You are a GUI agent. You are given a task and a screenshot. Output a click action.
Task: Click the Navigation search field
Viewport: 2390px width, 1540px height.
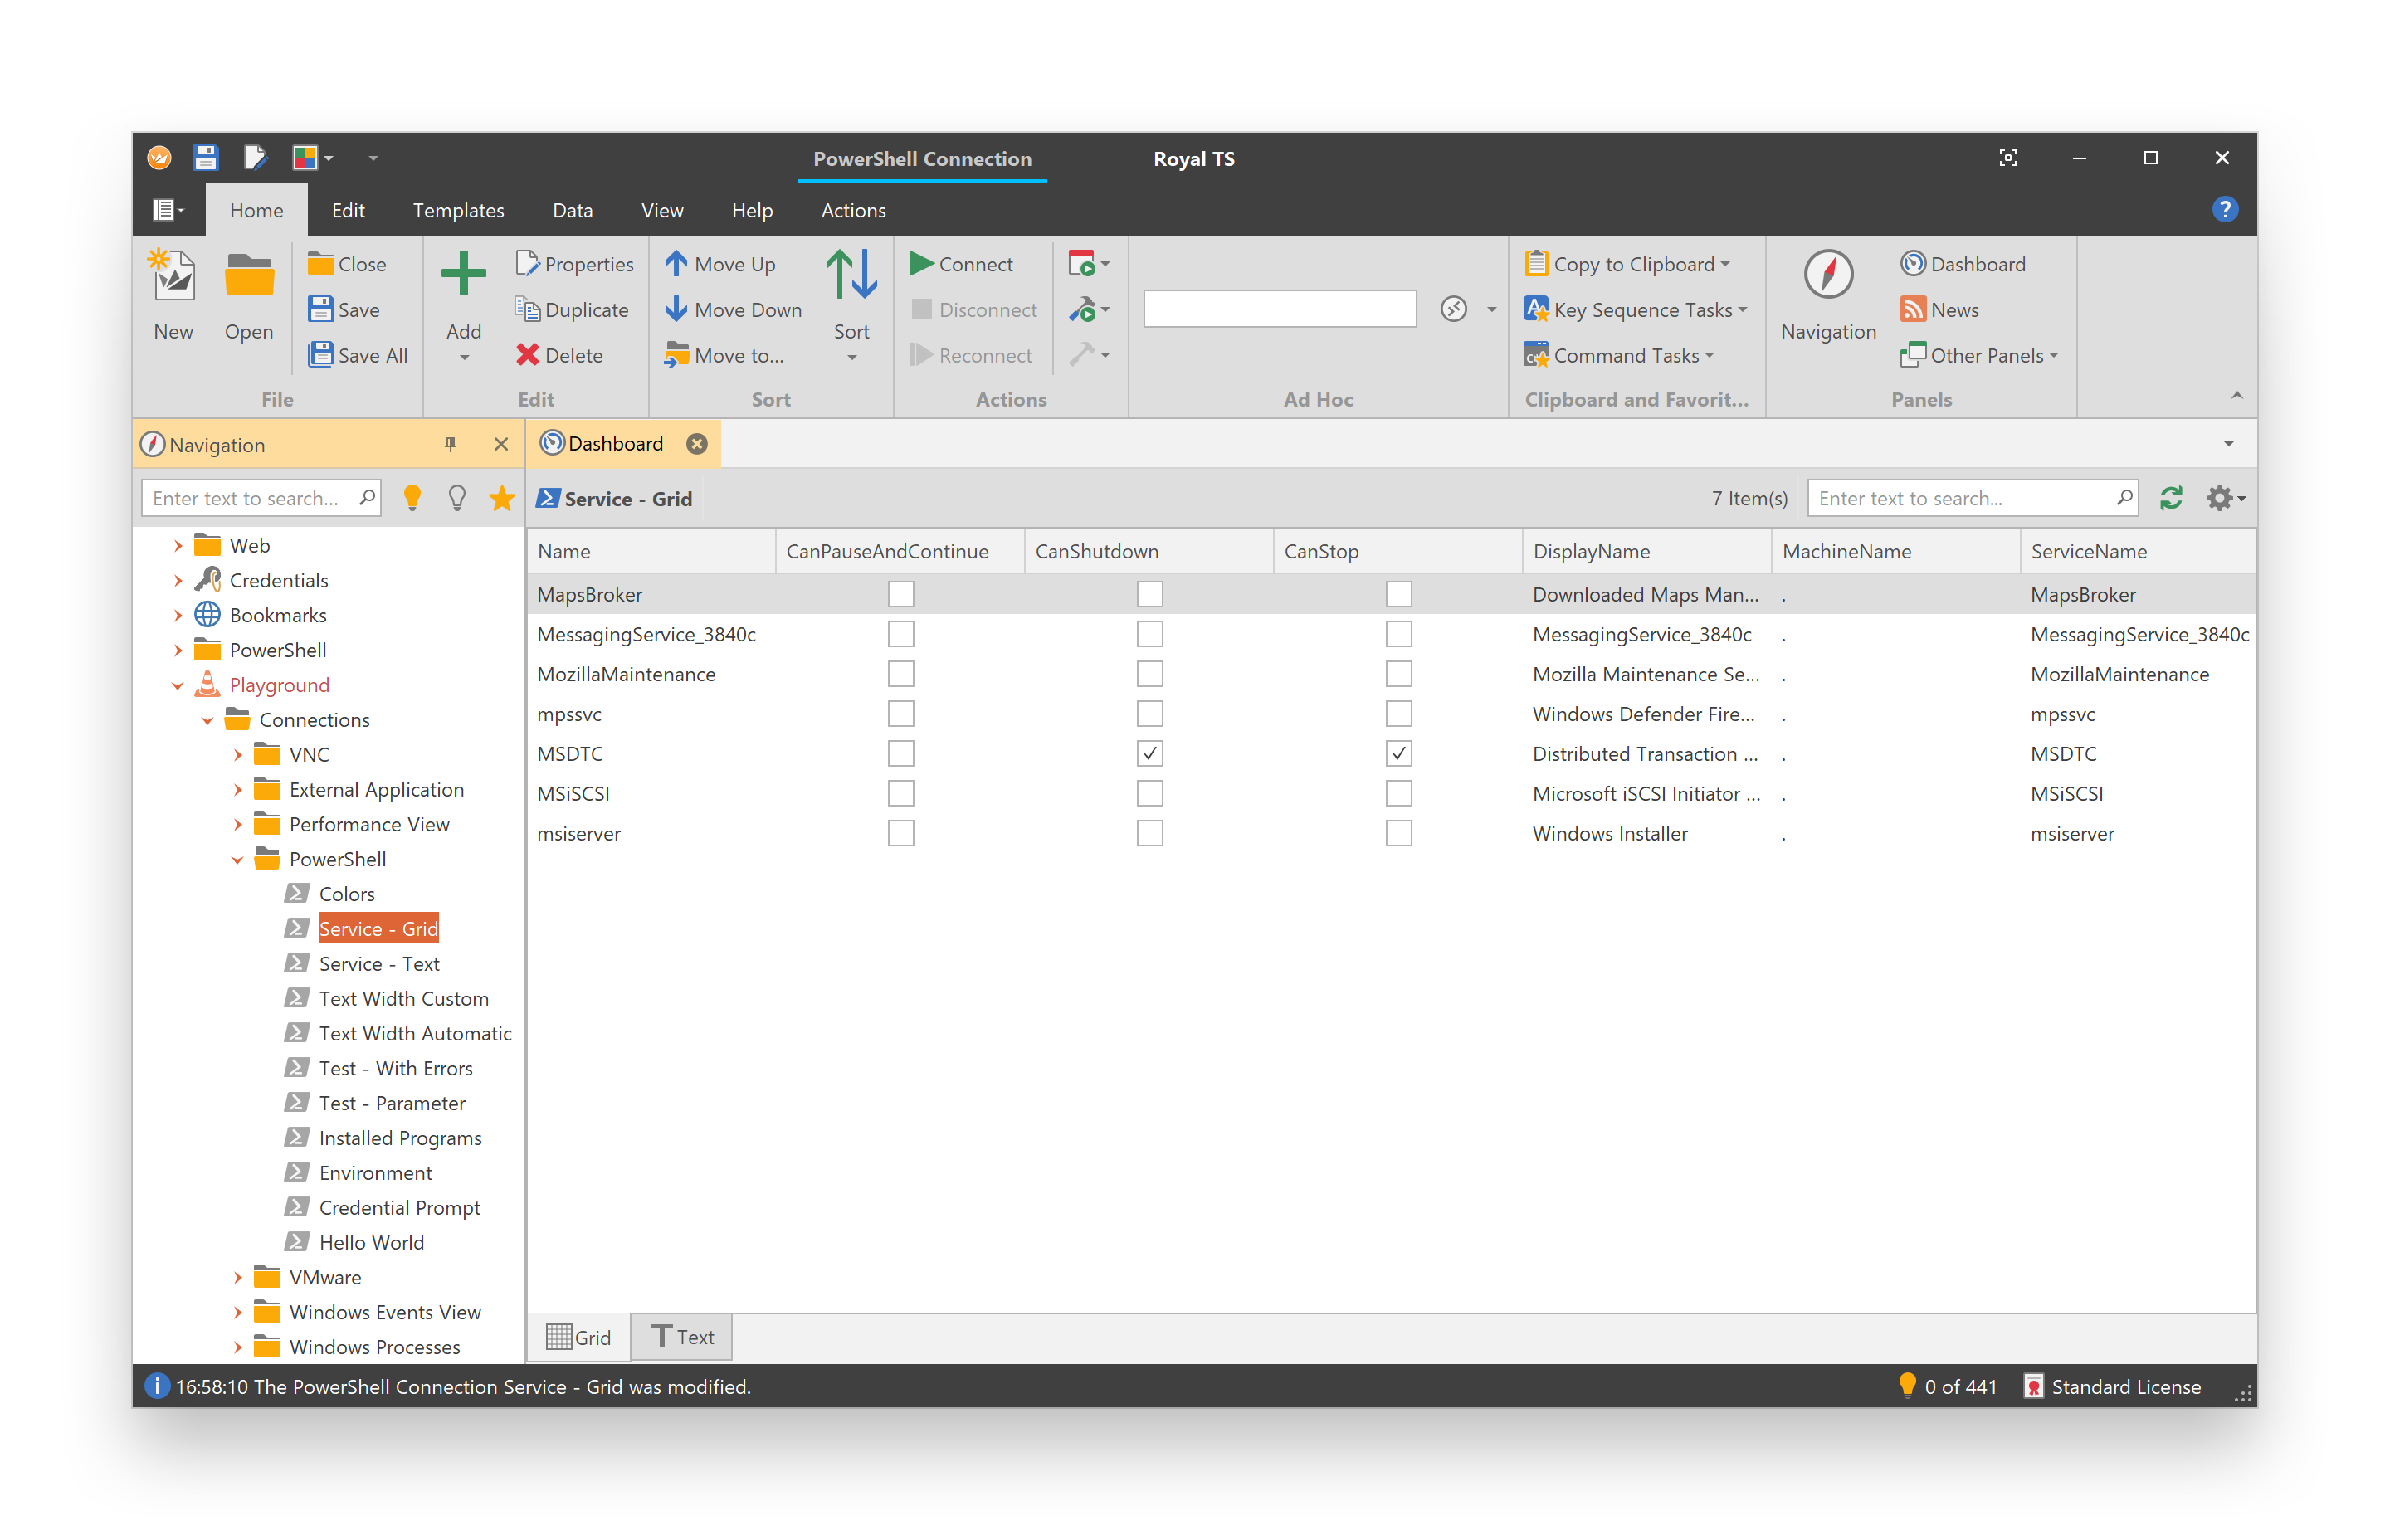pos(260,498)
